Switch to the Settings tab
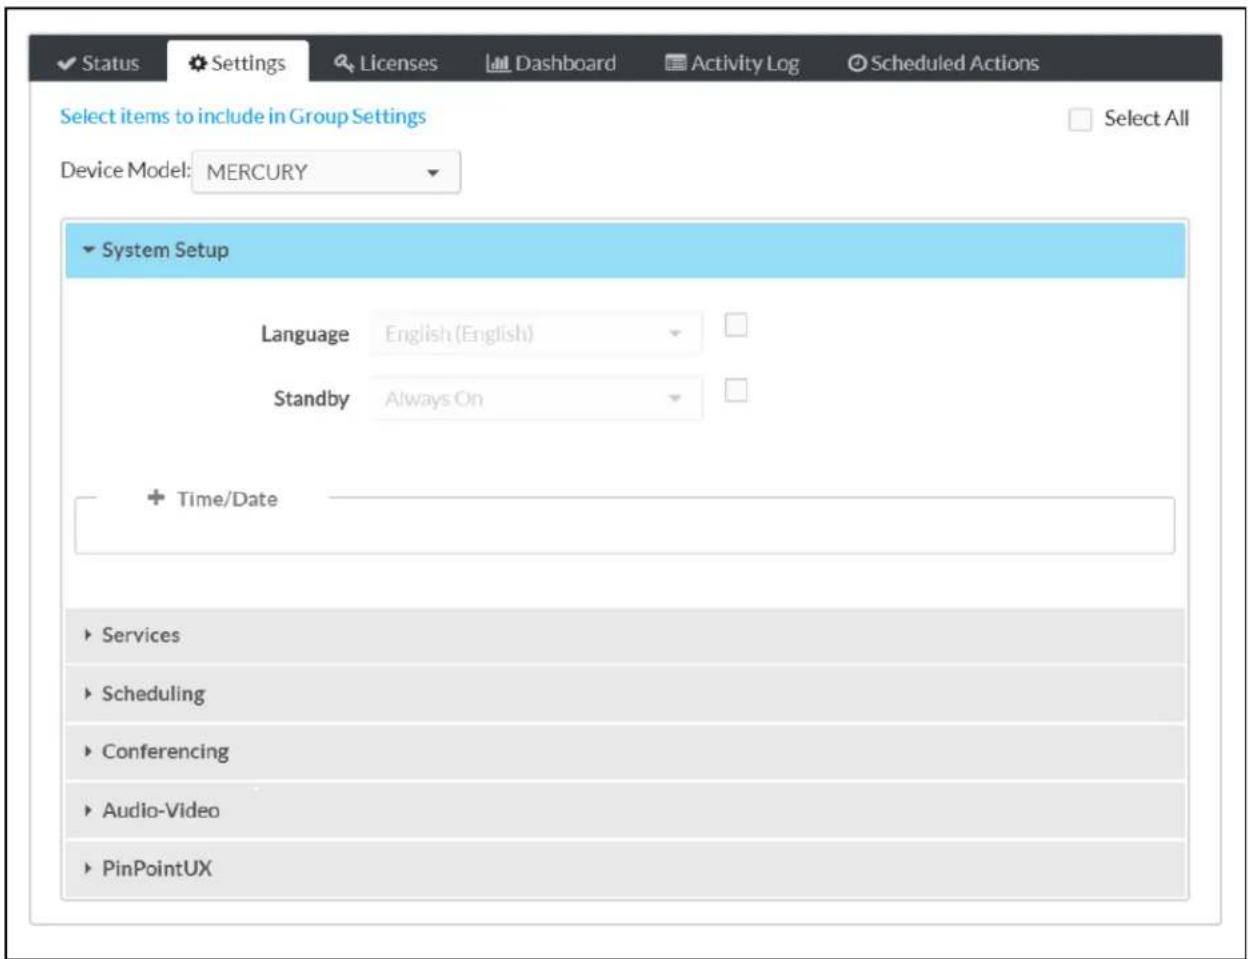1248x959 pixels. point(238,63)
